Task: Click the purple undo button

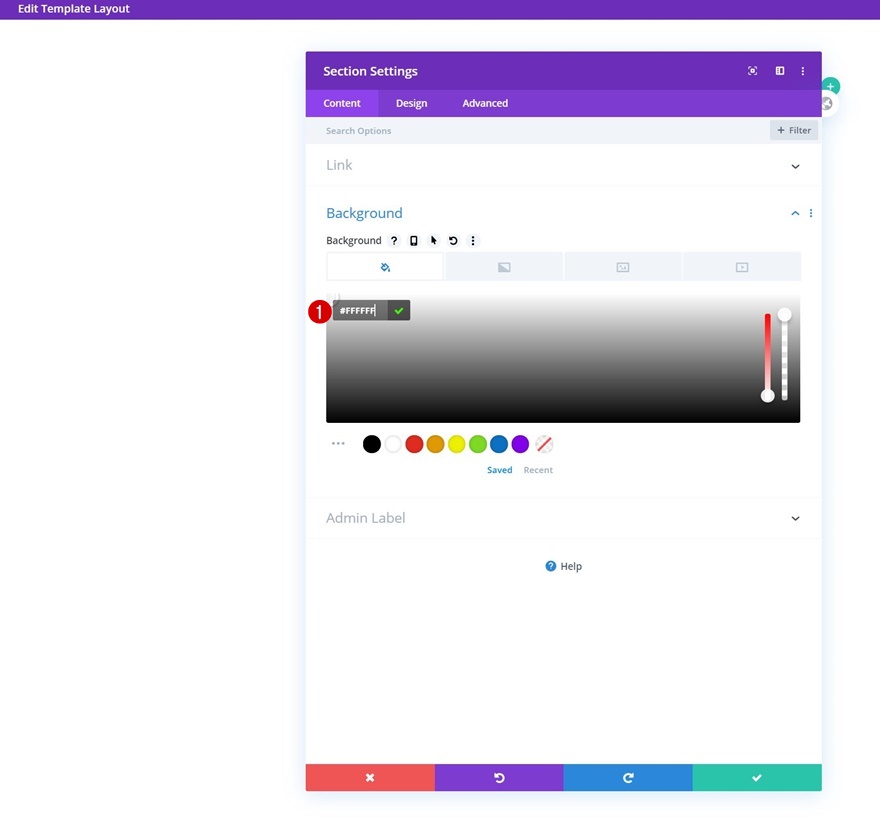Action: tap(499, 777)
